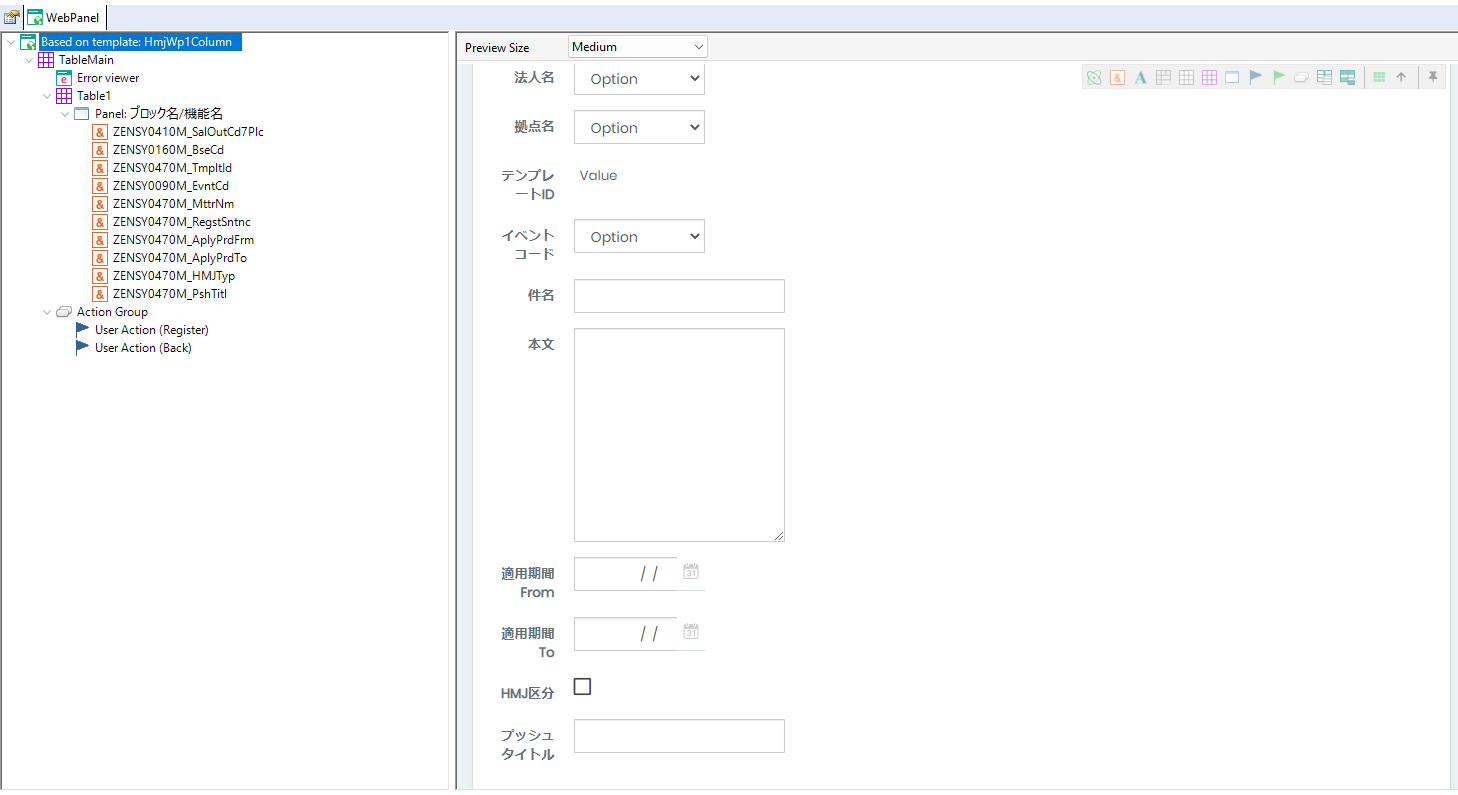Select ZENSY0470M_AplyPrdTo variable
Screen dimensions: 1458x795
coord(179,258)
